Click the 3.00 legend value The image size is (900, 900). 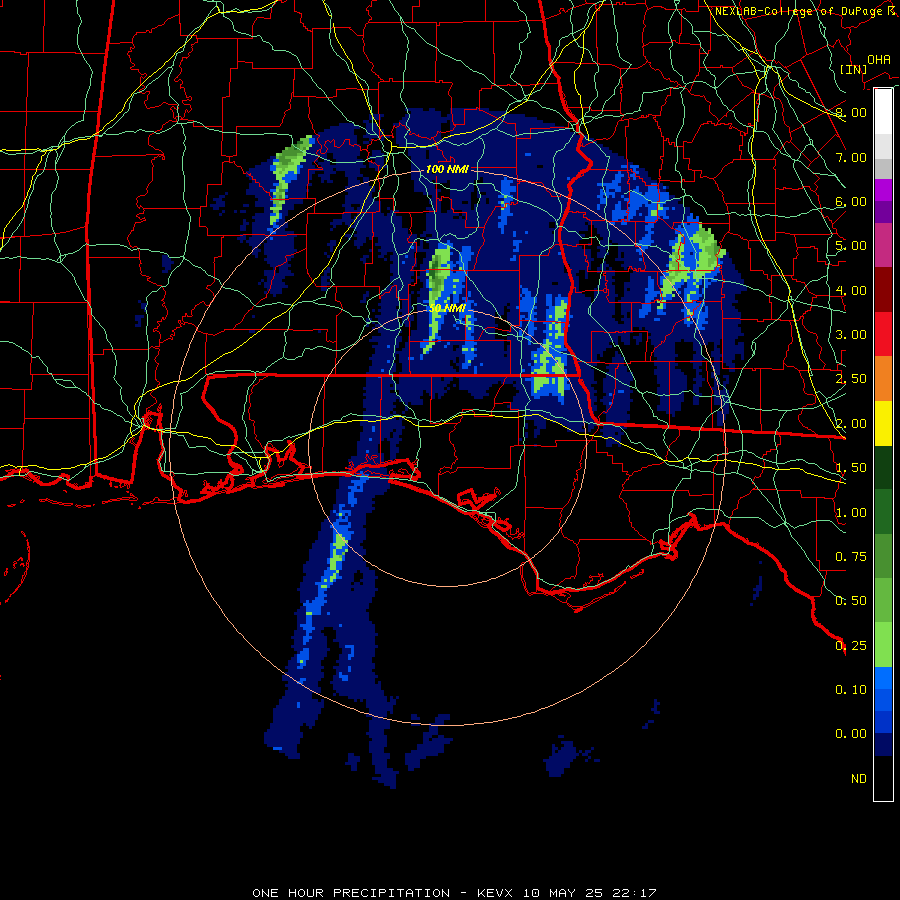click(x=851, y=334)
